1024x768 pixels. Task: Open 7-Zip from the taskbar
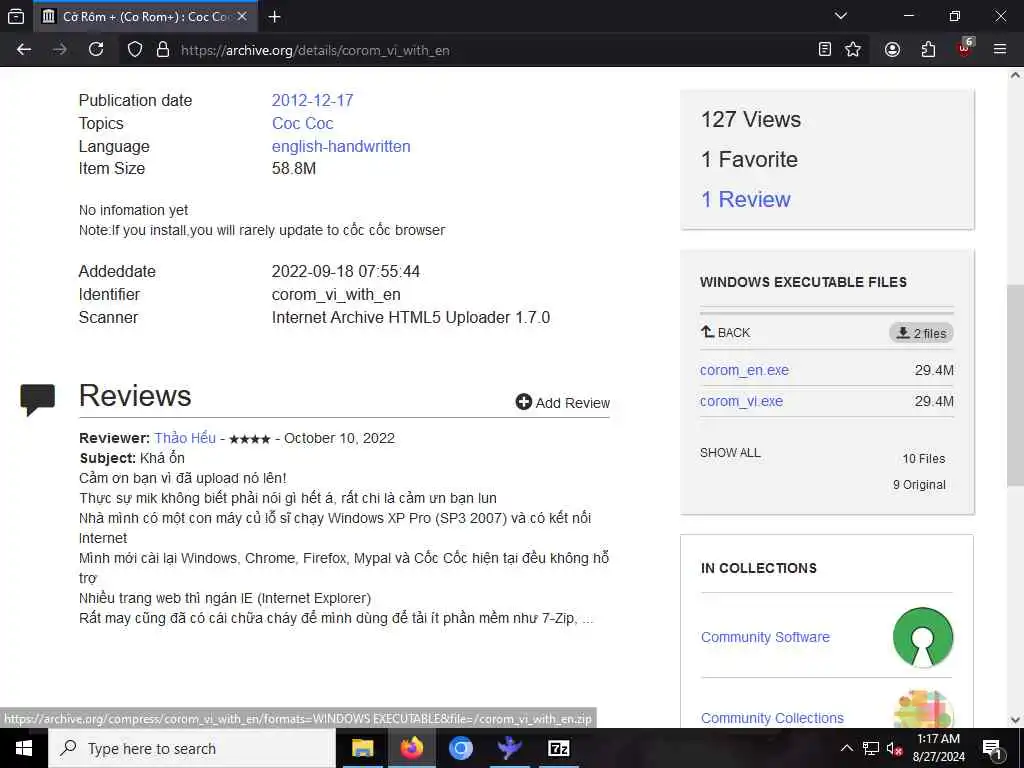point(558,748)
